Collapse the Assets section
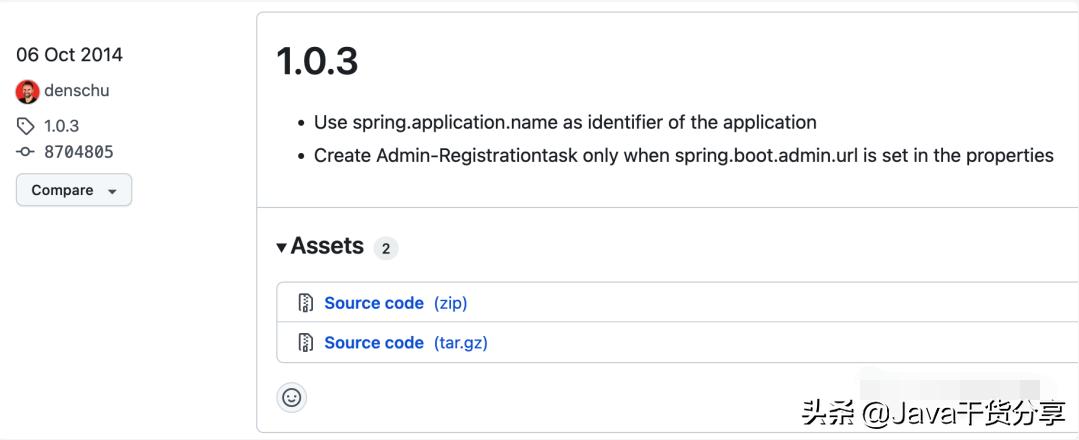Viewport: 1079px width, 440px height. (x=320, y=246)
